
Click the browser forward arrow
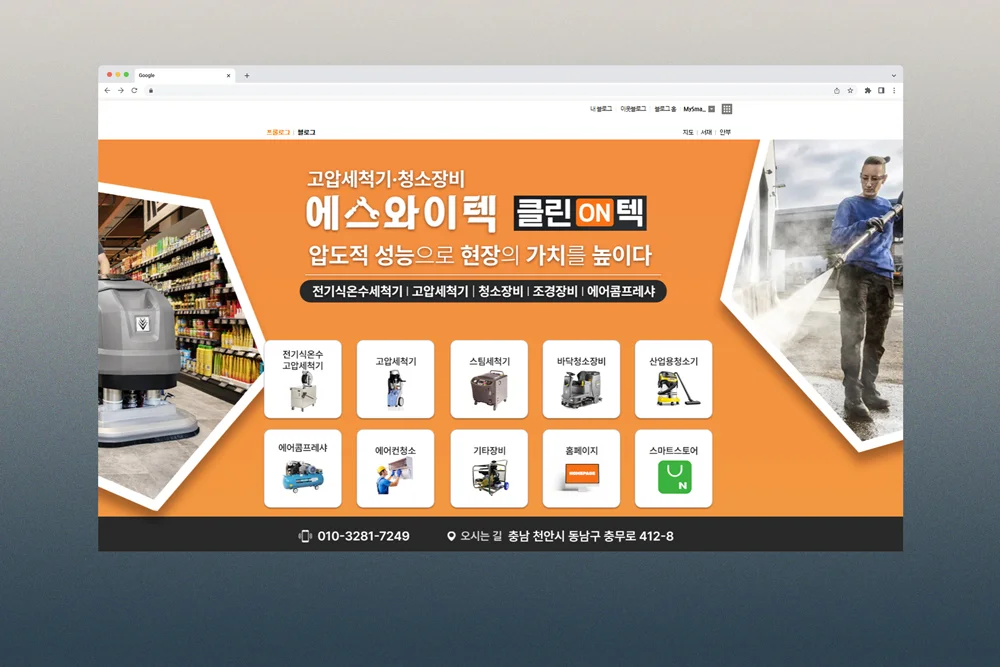[x=121, y=91]
